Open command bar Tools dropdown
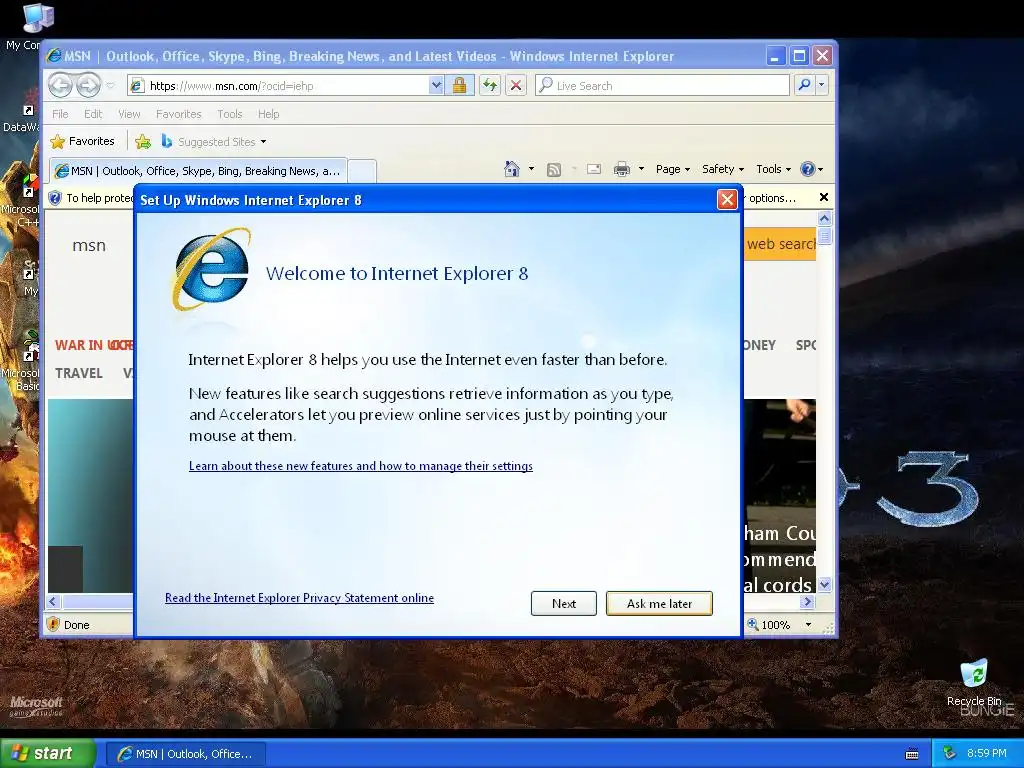This screenshot has height=768, width=1024. click(773, 169)
